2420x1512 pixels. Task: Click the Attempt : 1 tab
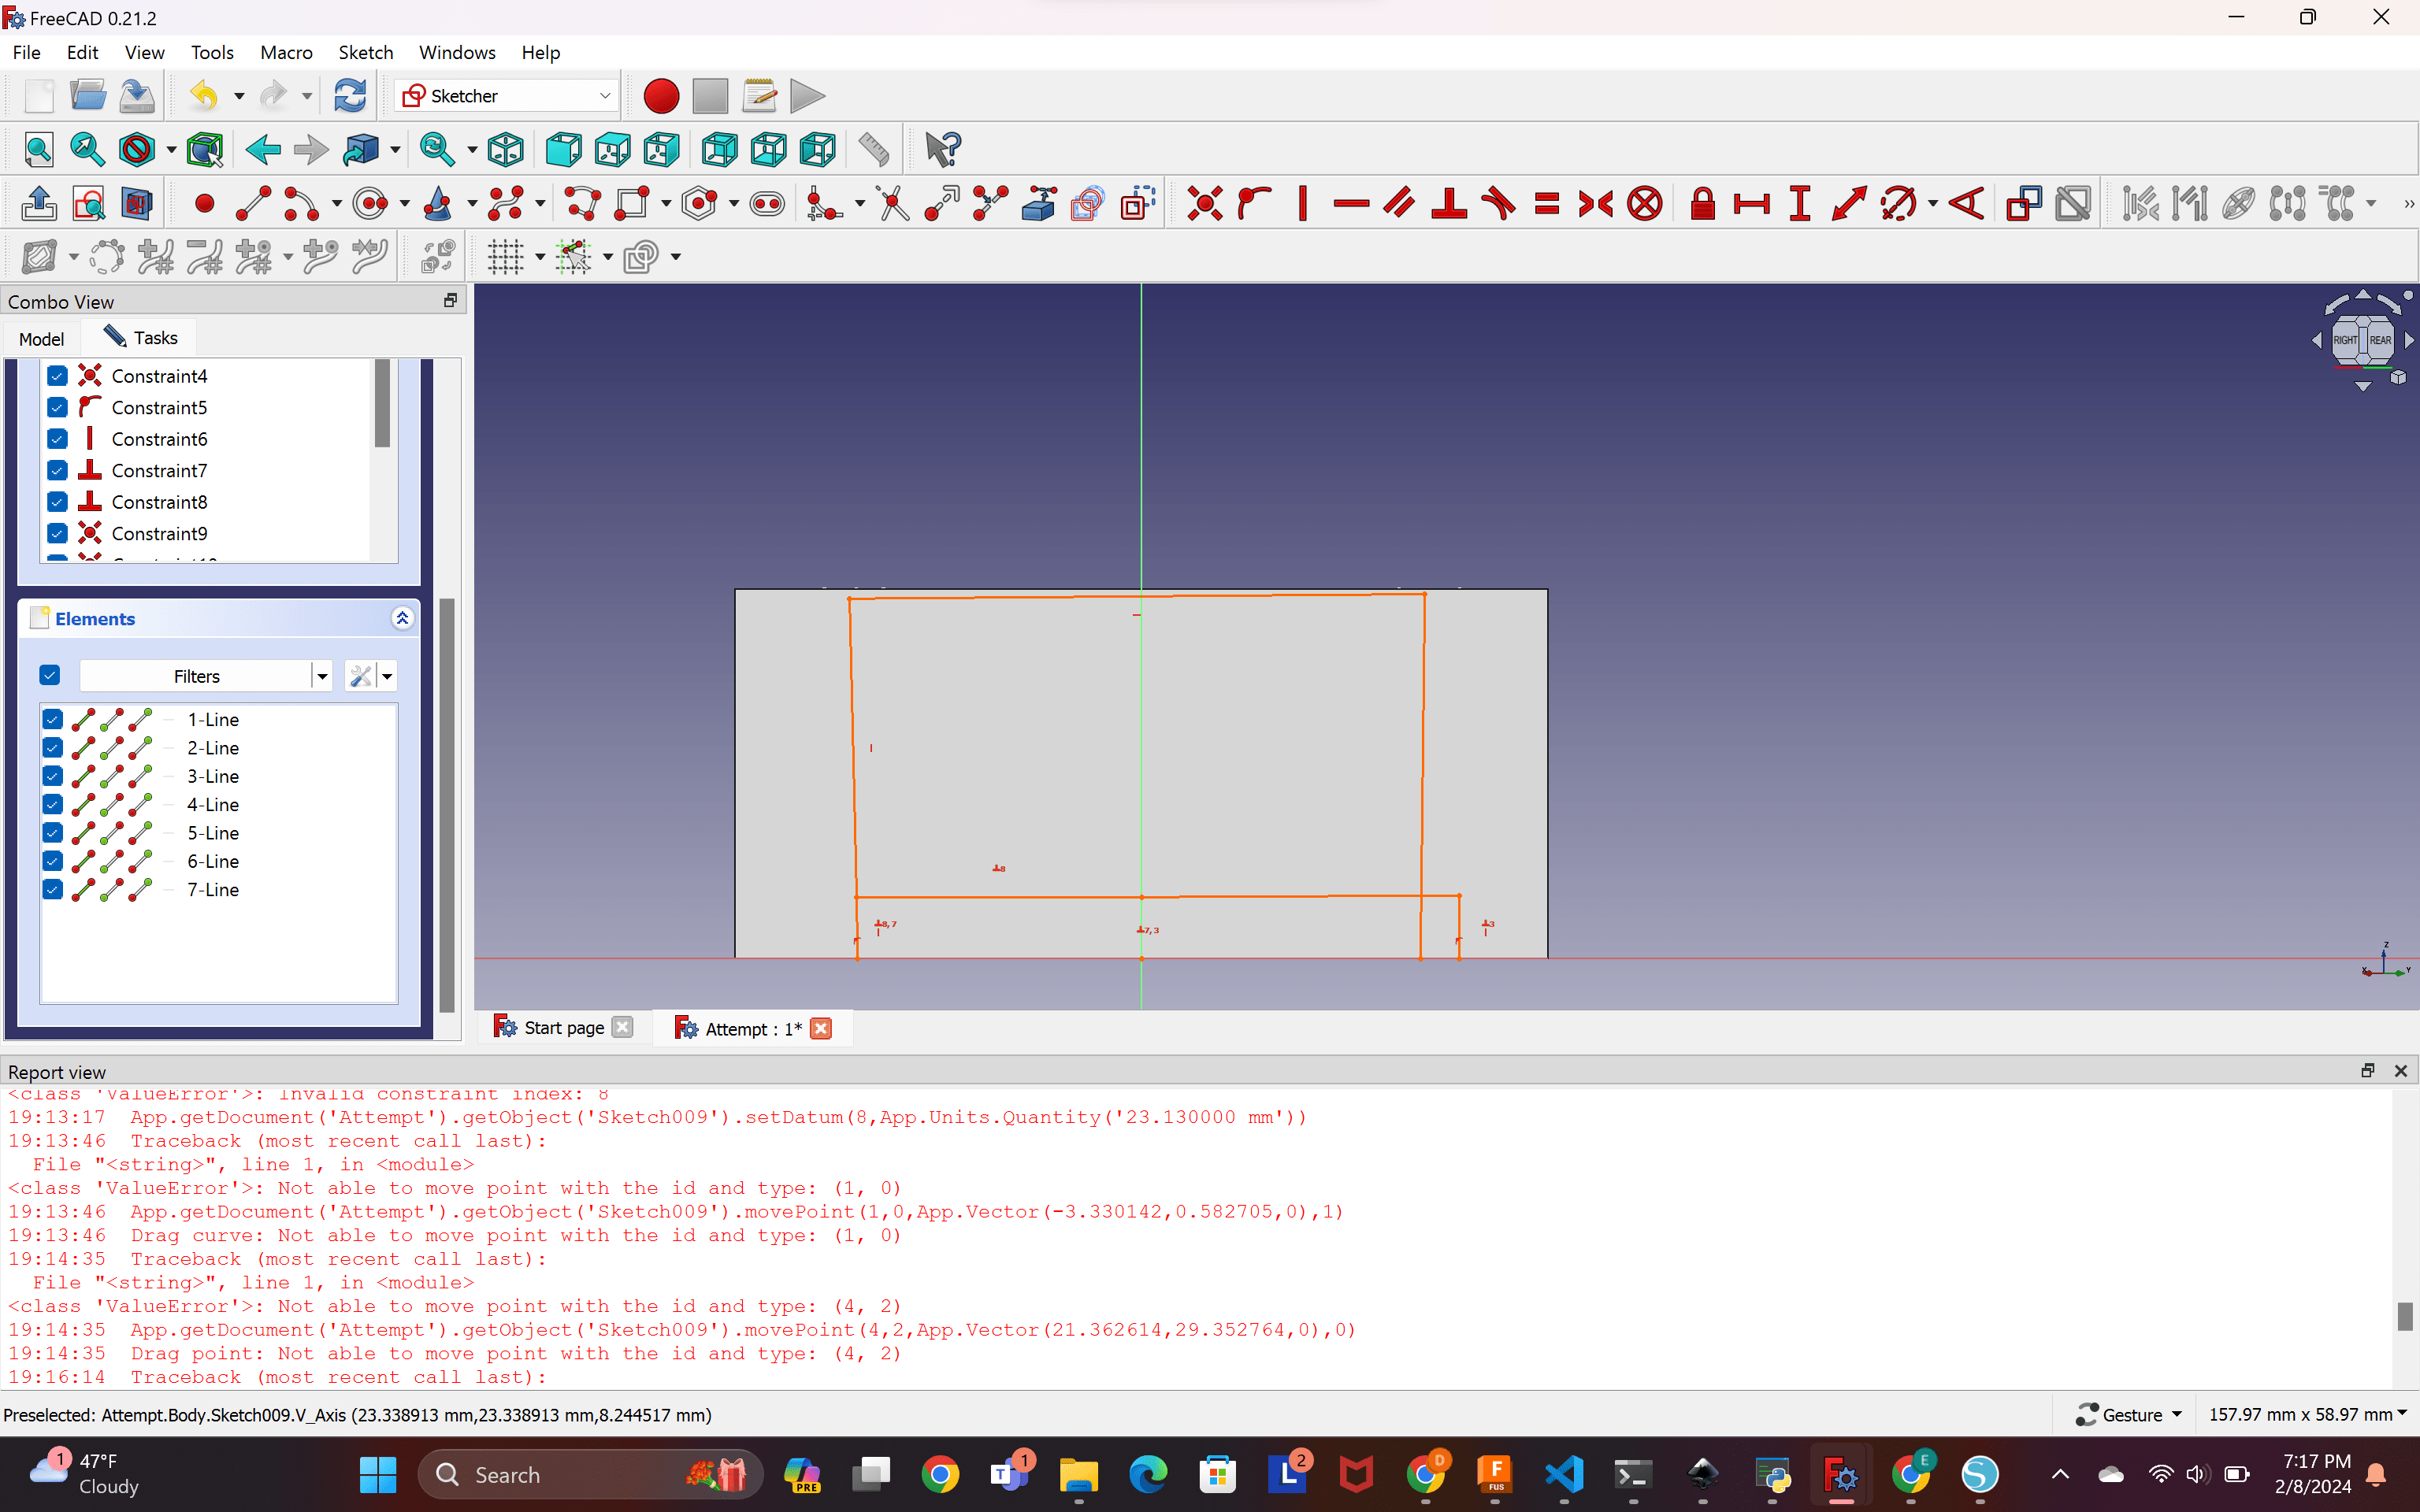pos(749,1028)
